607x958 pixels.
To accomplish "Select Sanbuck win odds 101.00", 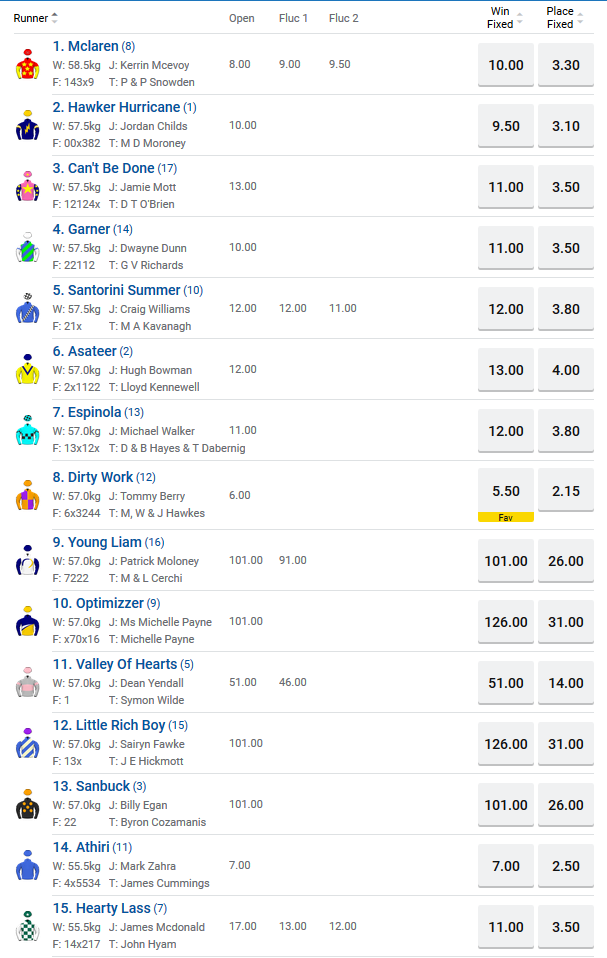I will [x=506, y=805].
